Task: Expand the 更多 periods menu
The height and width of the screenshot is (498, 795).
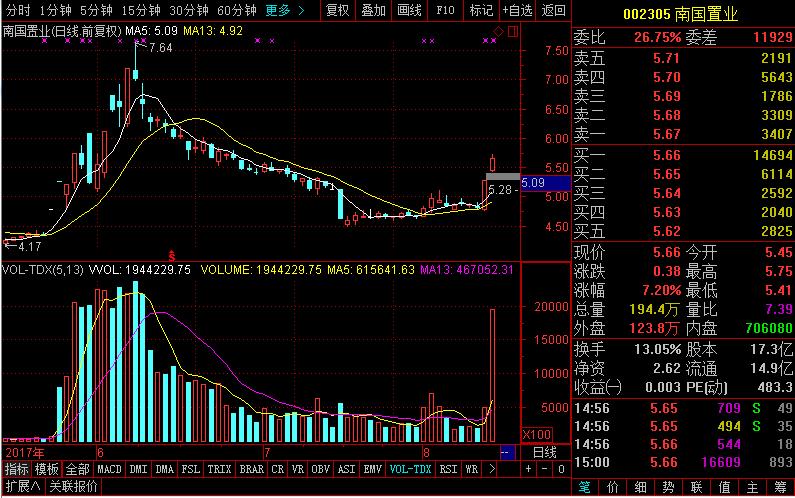Action: (x=285, y=10)
